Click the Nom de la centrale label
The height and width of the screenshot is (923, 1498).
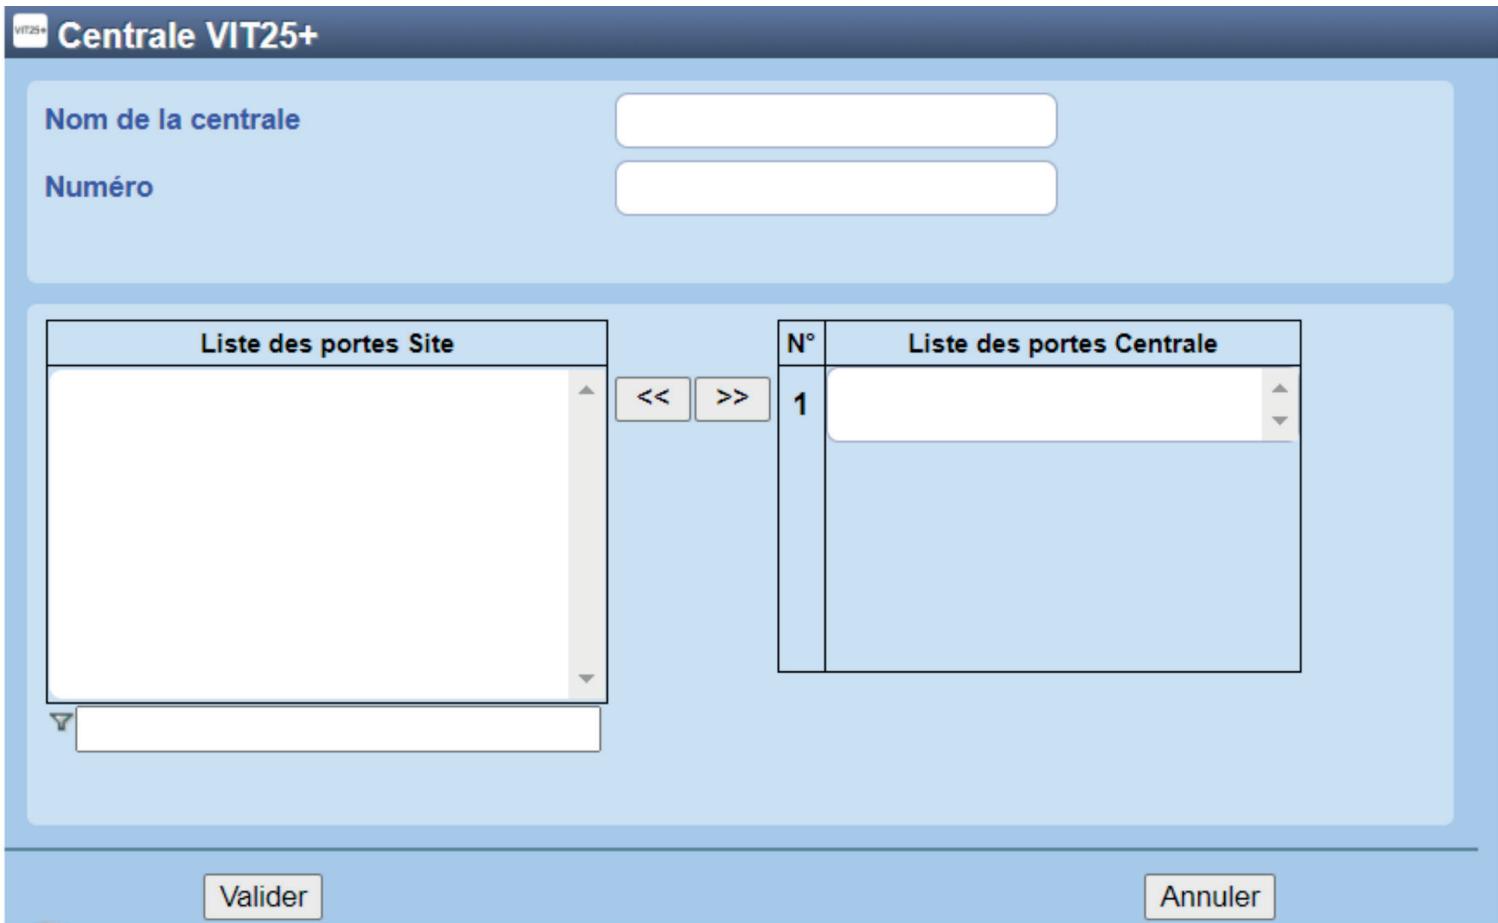172,119
